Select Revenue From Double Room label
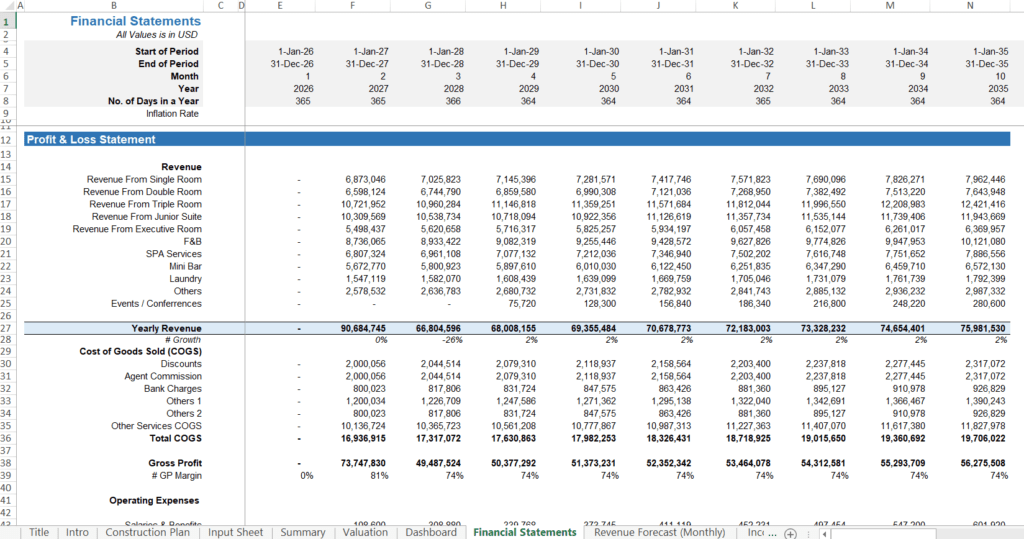 [x=142, y=191]
